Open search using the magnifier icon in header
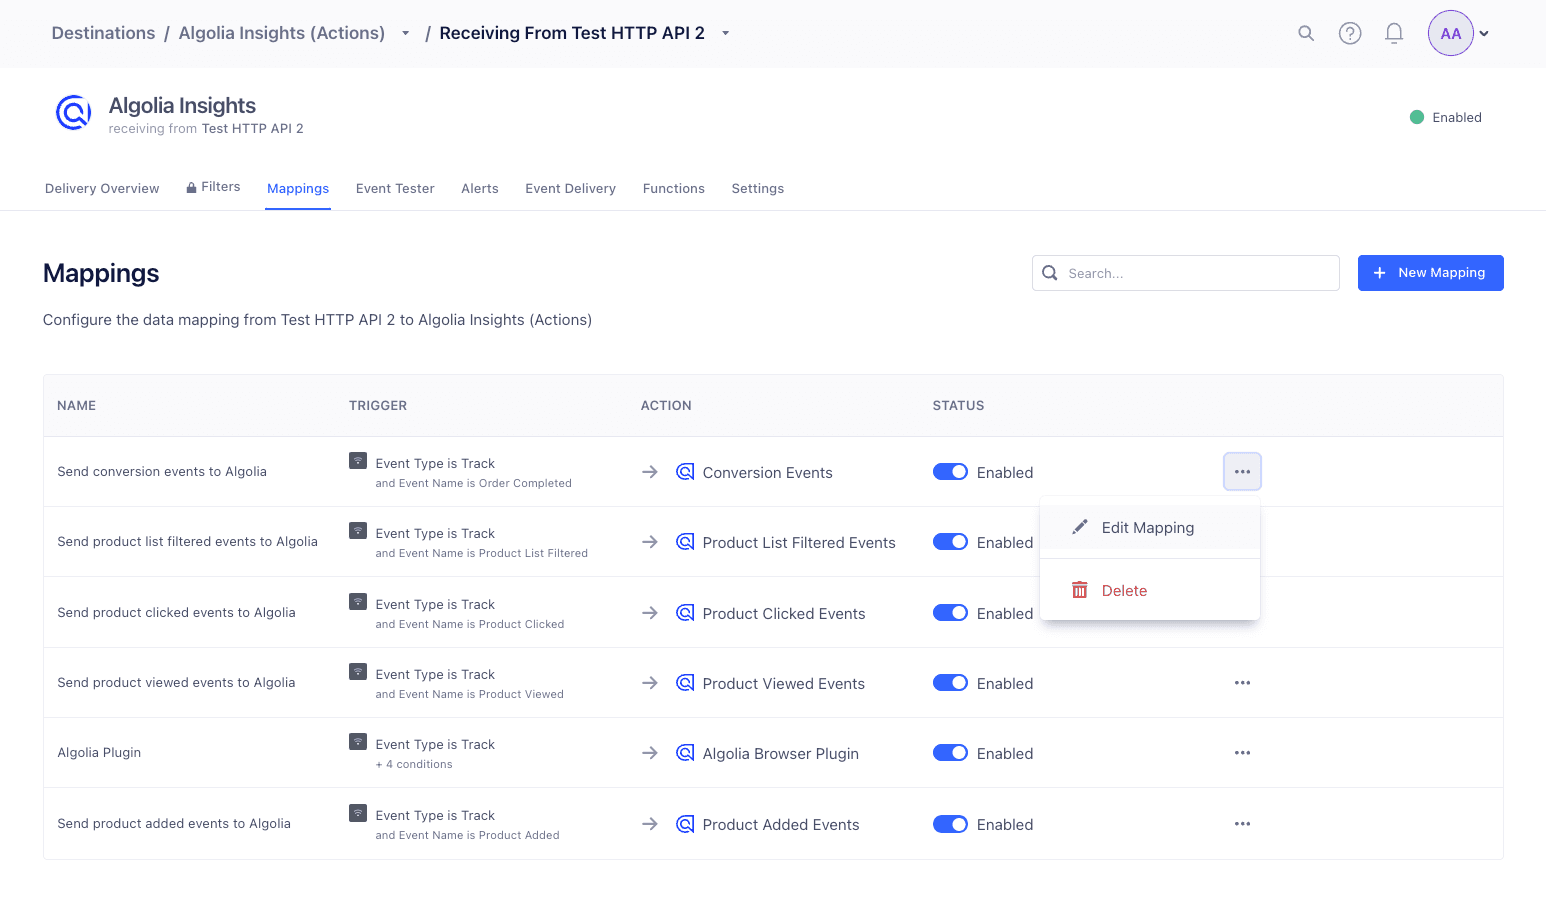 pyautogui.click(x=1306, y=33)
